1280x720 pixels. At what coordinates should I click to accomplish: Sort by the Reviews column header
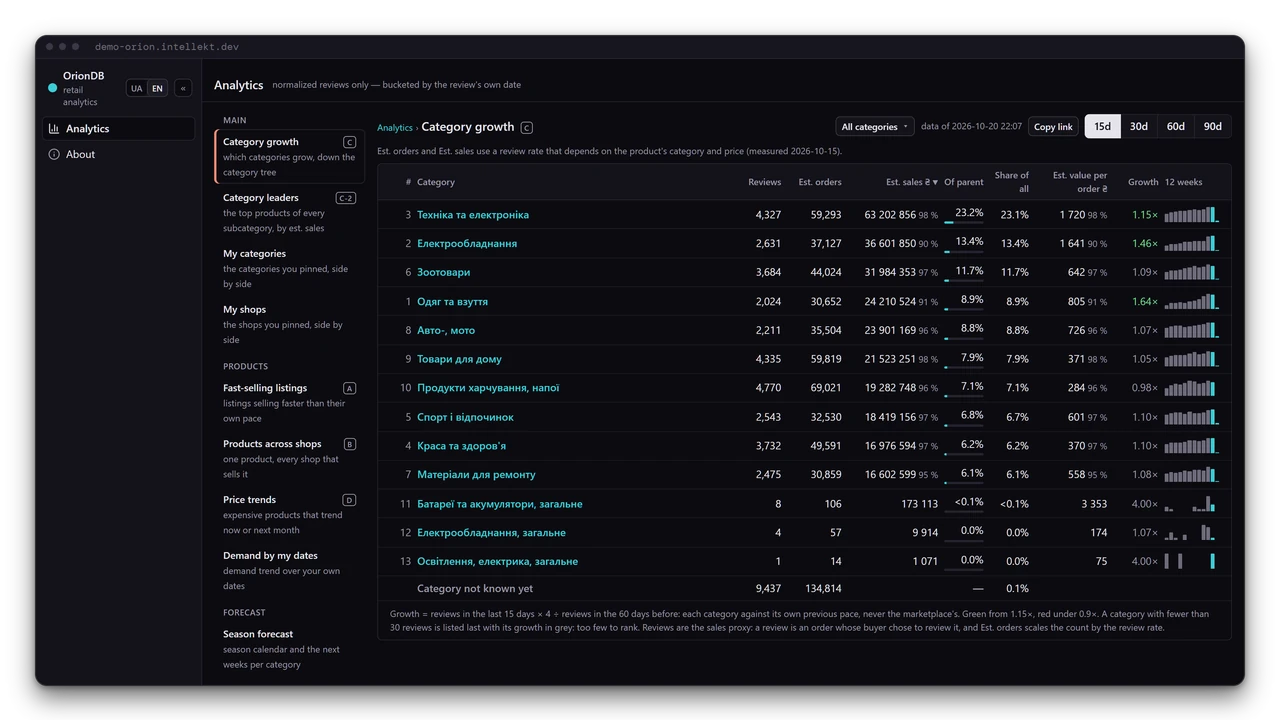pos(765,182)
